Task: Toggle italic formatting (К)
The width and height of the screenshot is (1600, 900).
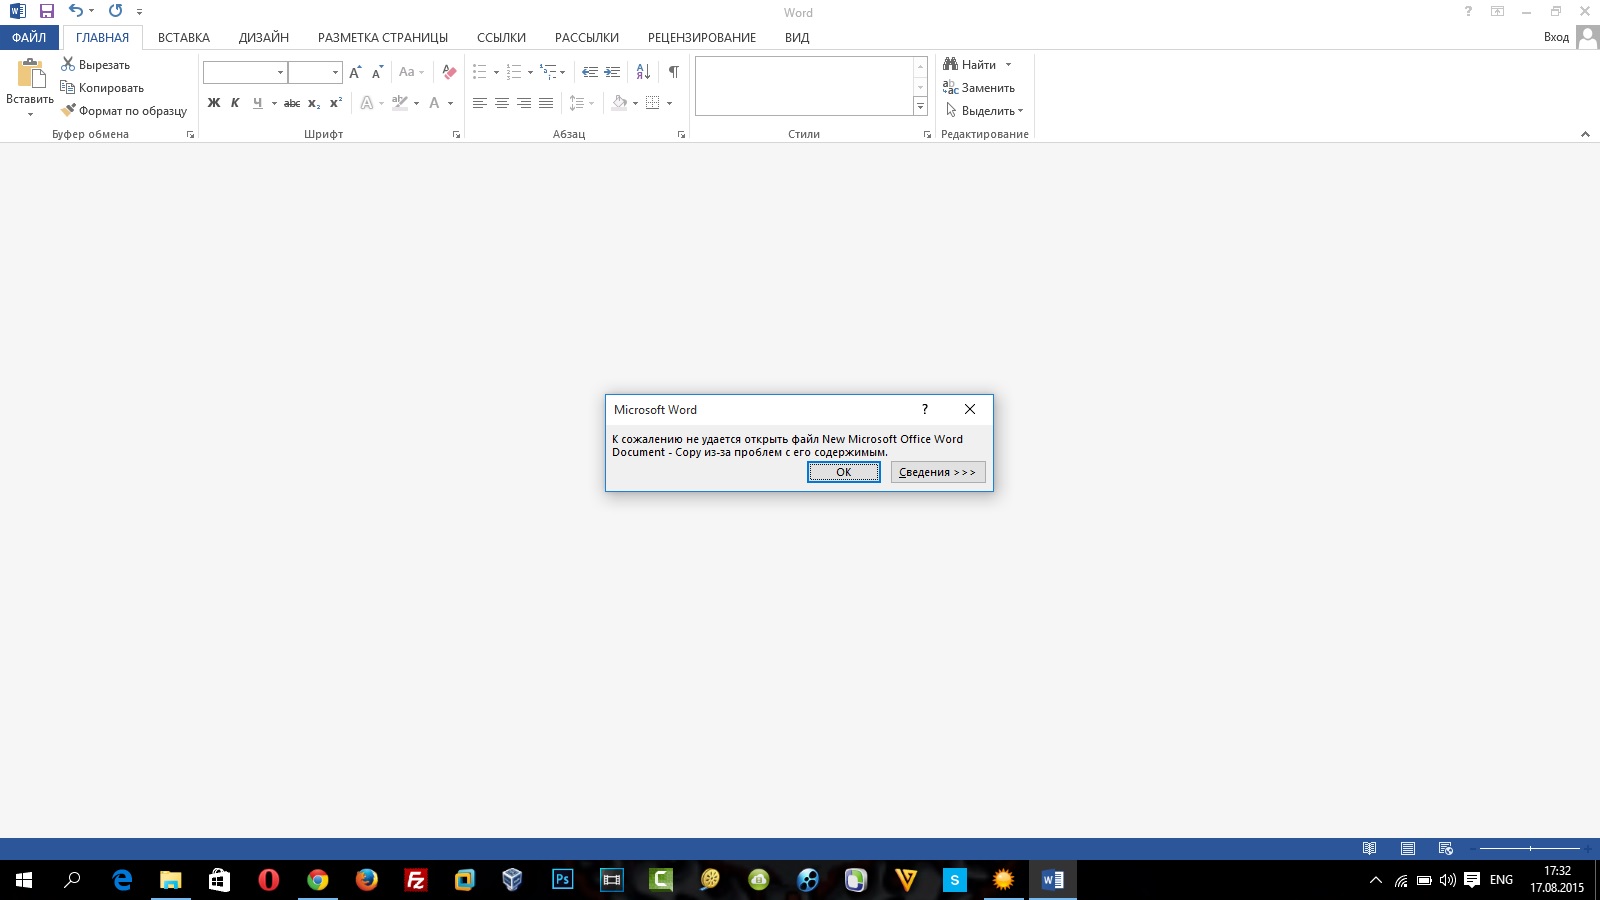Action: (x=235, y=103)
